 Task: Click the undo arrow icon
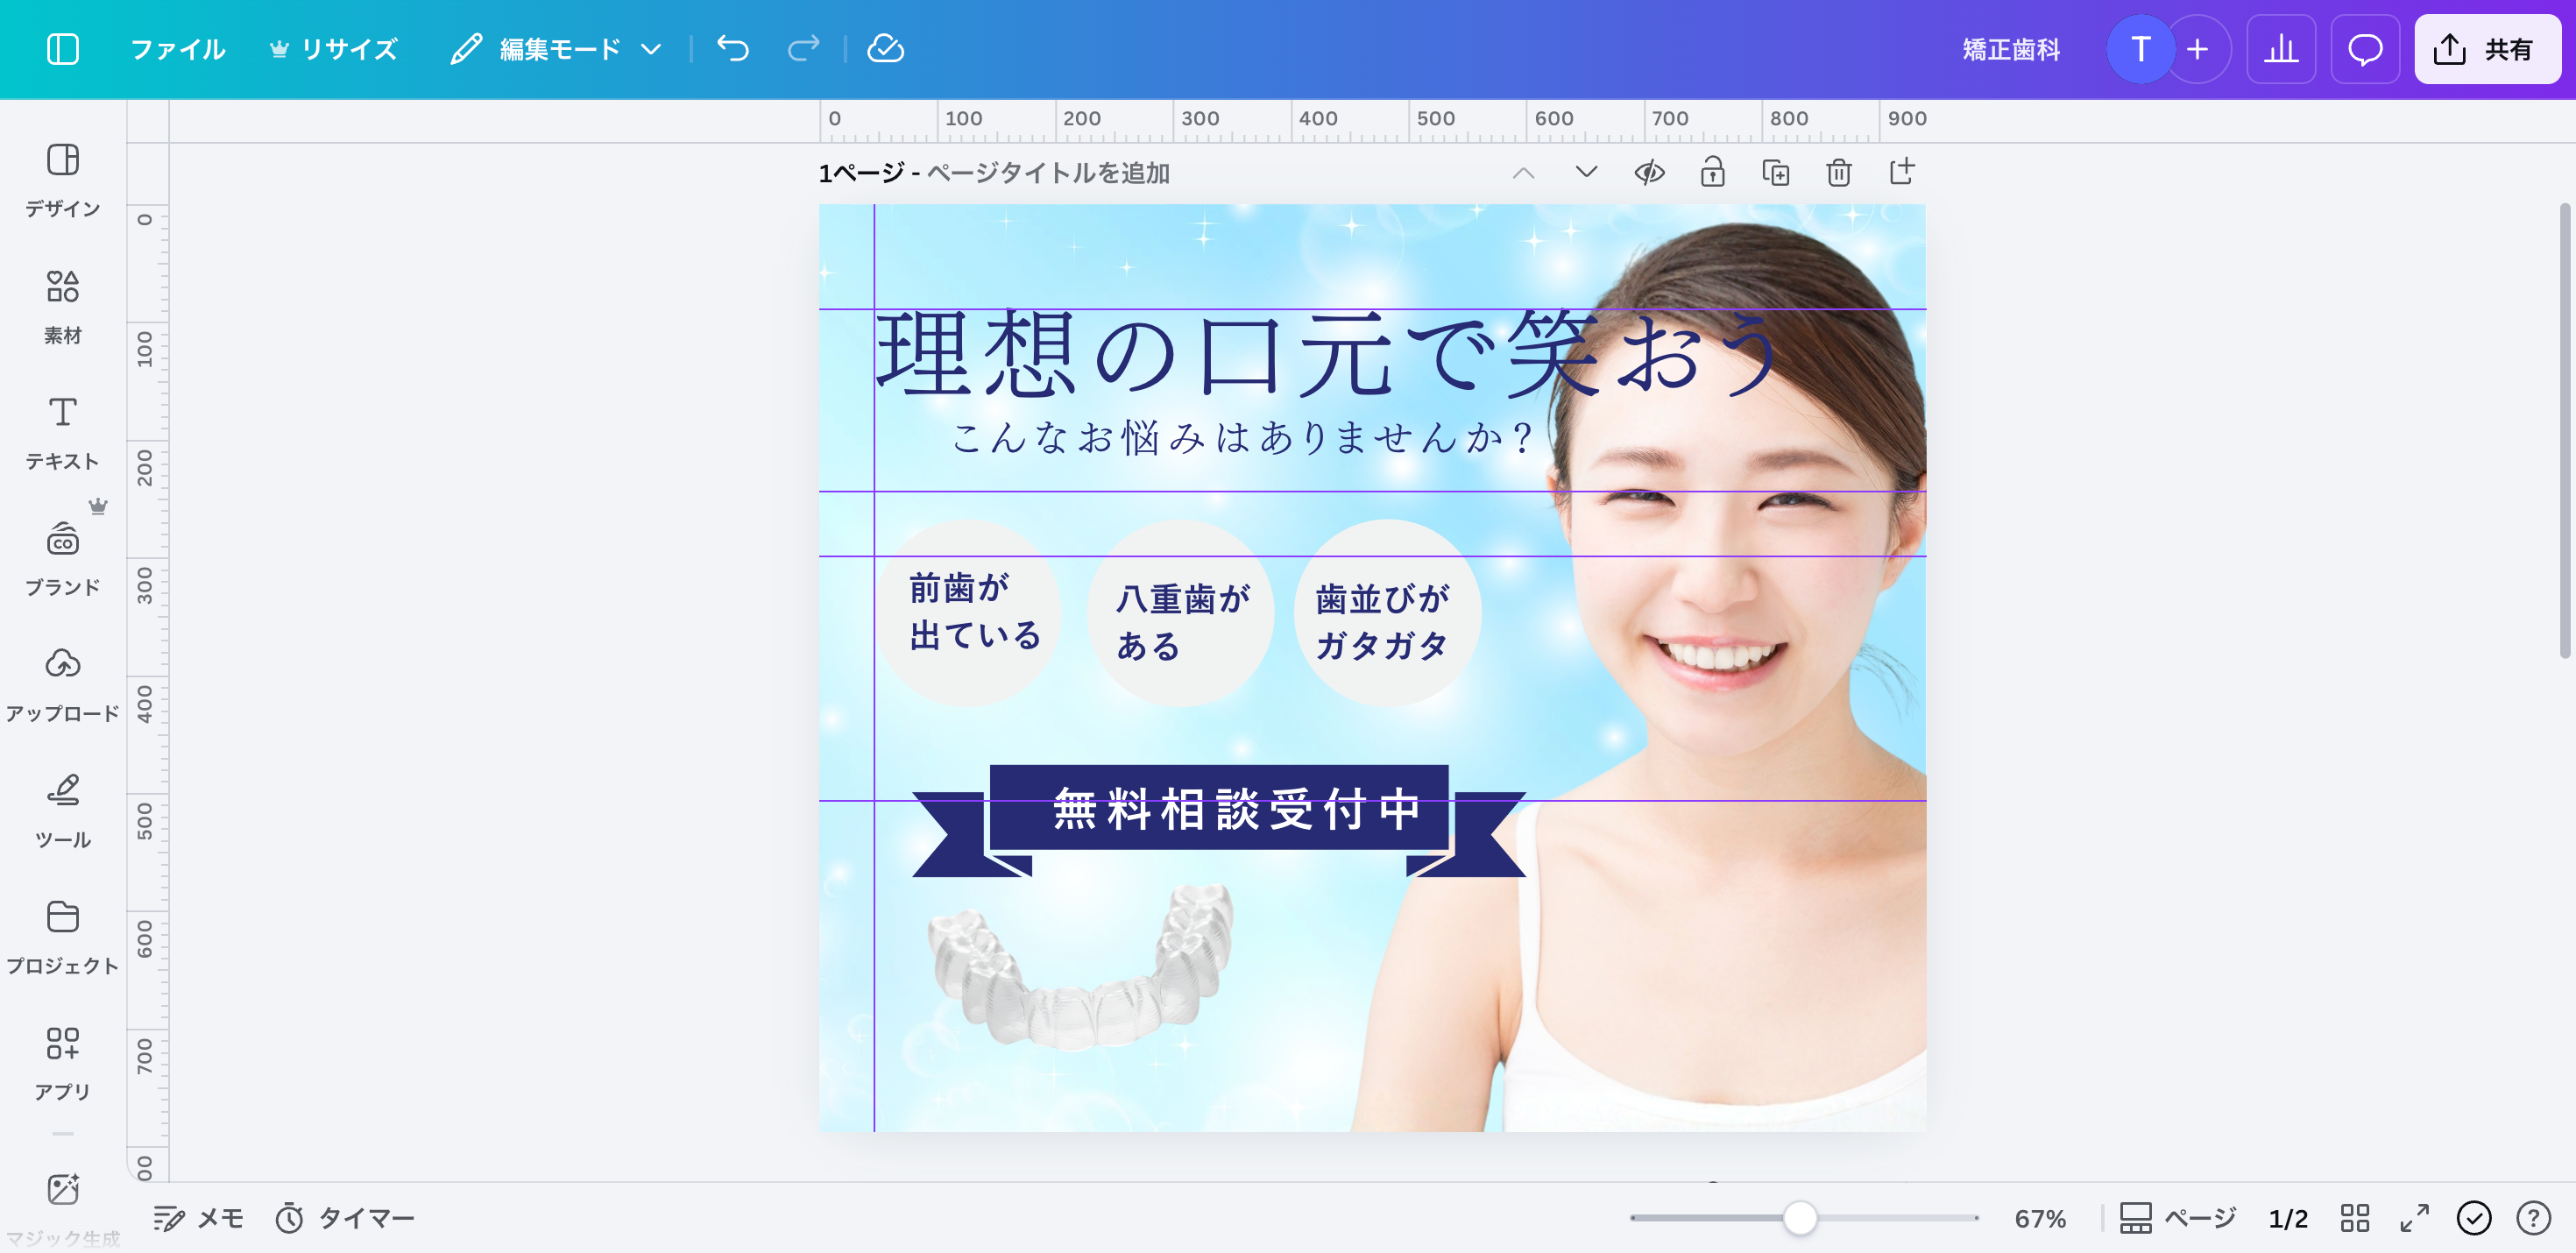click(733, 48)
